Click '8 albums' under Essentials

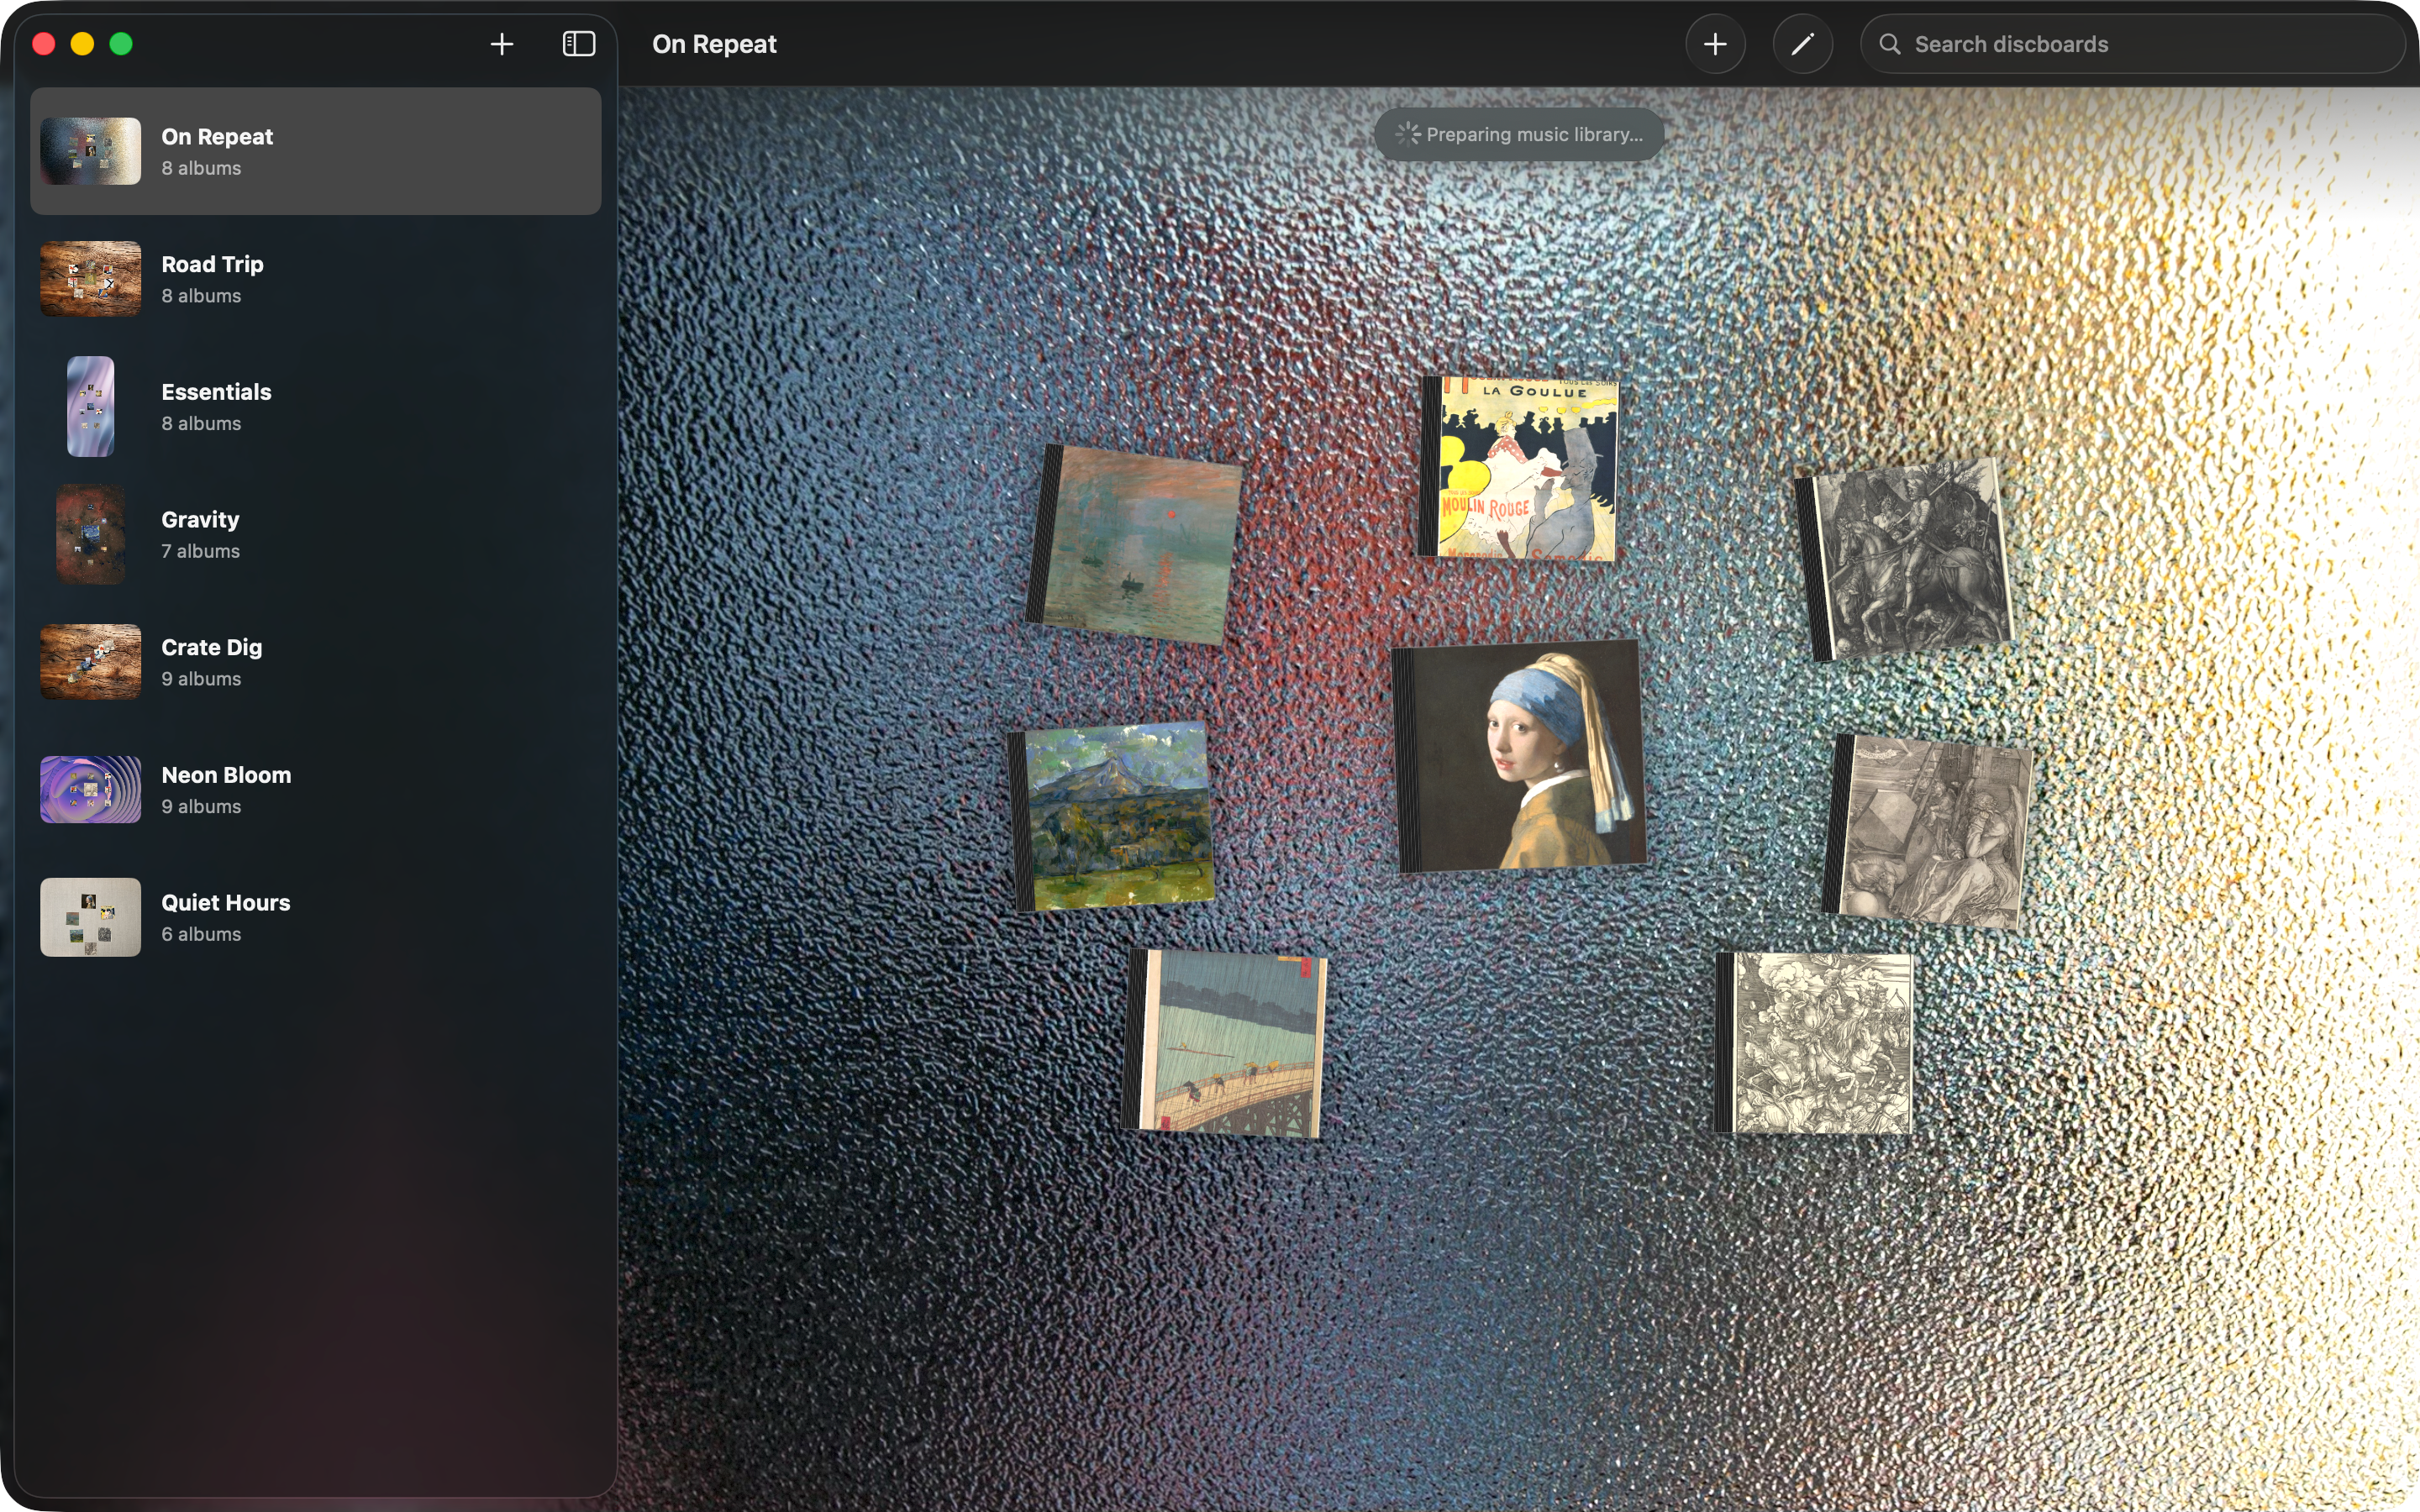(x=201, y=423)
